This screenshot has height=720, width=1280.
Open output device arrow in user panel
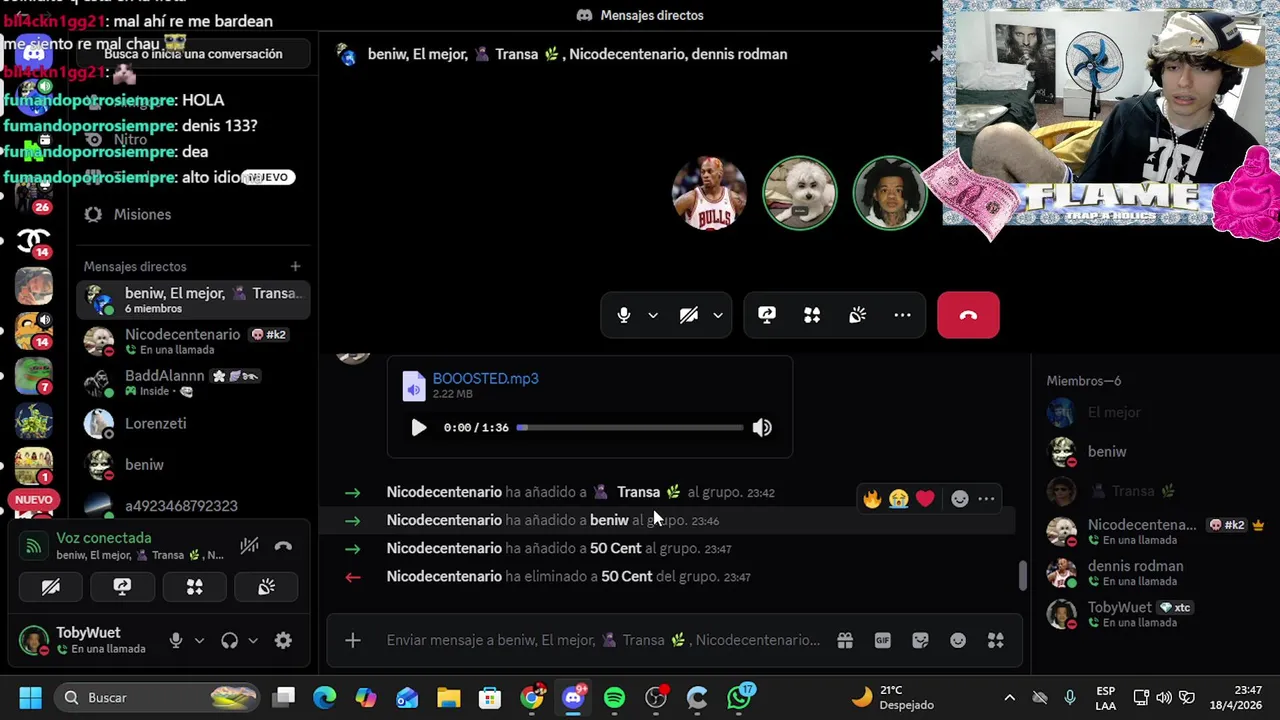click(x=253, y=641)
